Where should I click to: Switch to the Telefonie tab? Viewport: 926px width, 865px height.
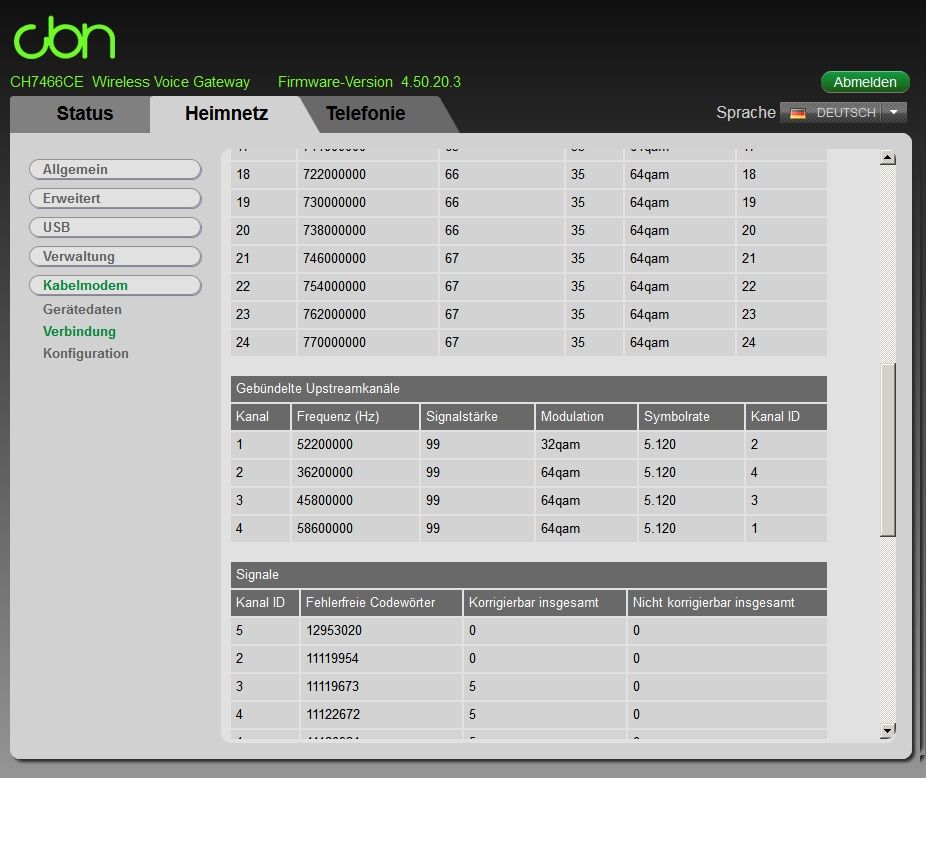click(x=366, y=113)
